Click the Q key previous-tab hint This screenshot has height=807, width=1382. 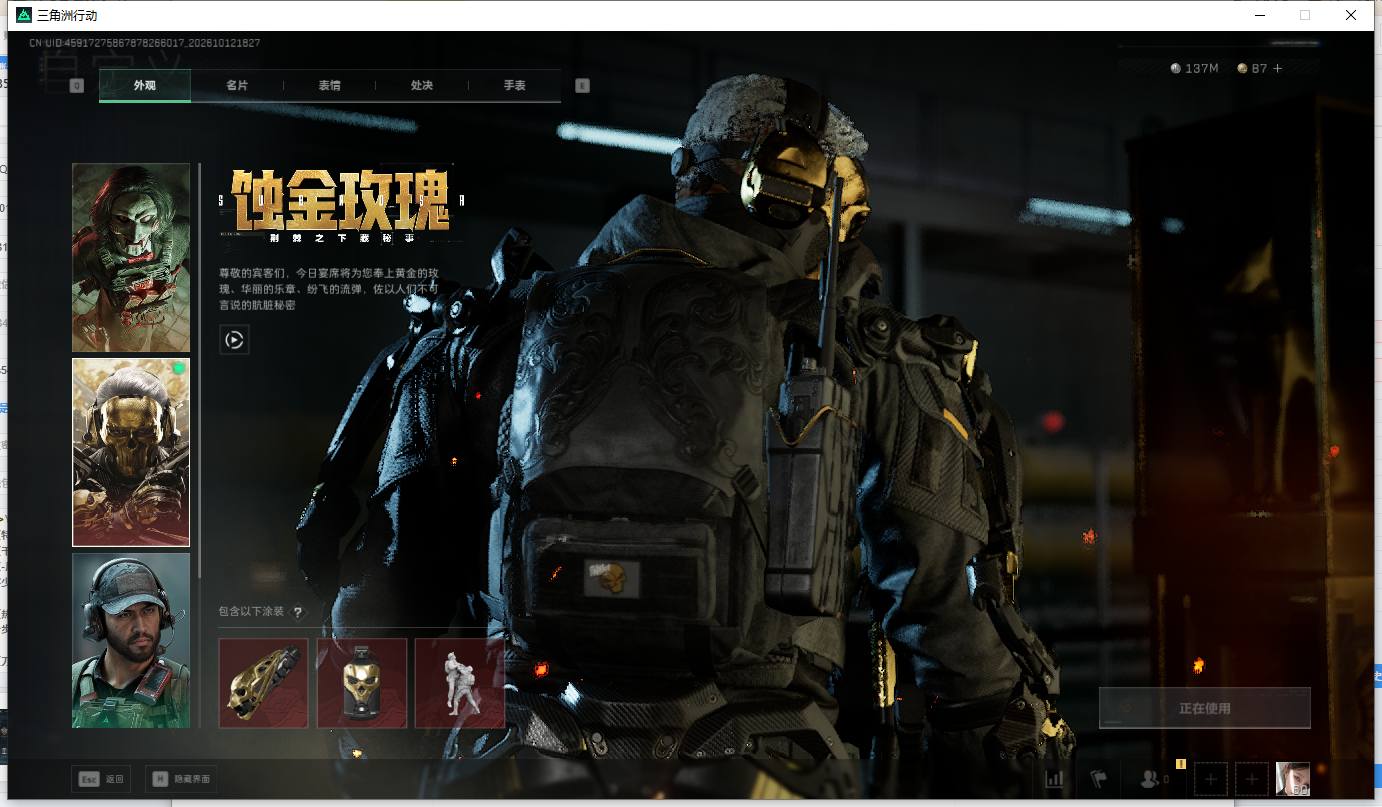click(x=76, y=86)
